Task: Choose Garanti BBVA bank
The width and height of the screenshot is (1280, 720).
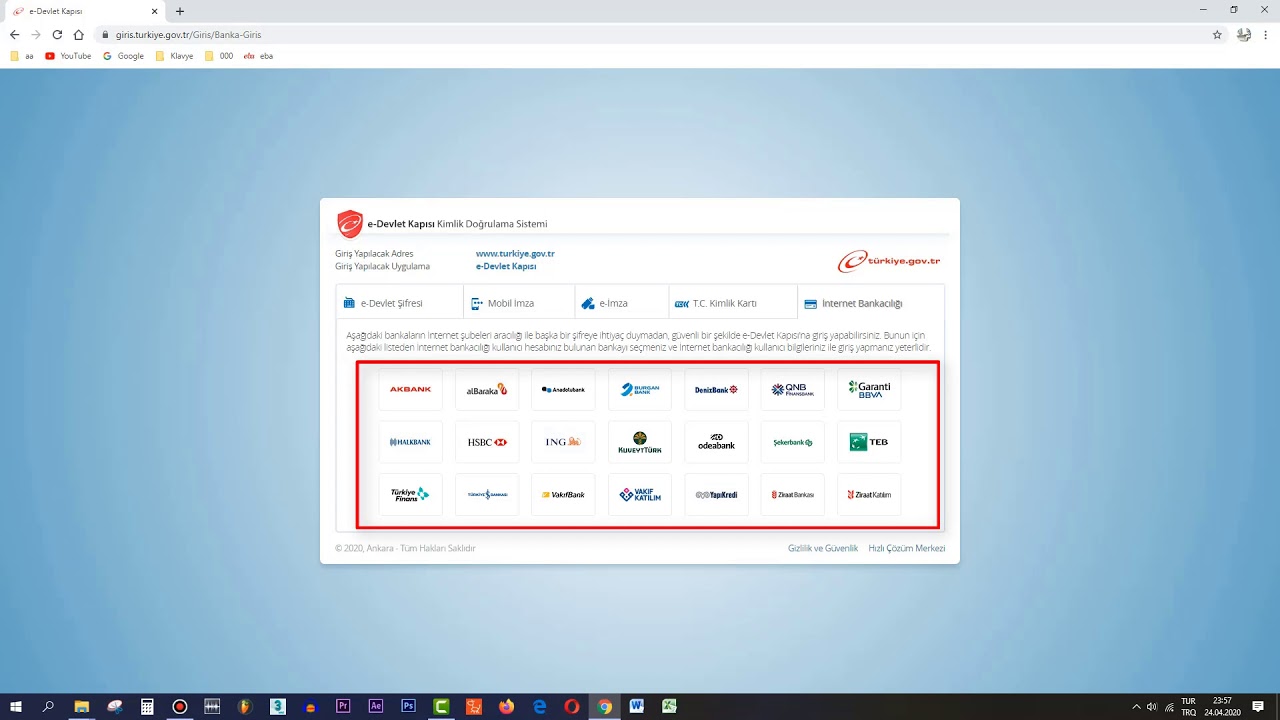Action: (869, 389)
